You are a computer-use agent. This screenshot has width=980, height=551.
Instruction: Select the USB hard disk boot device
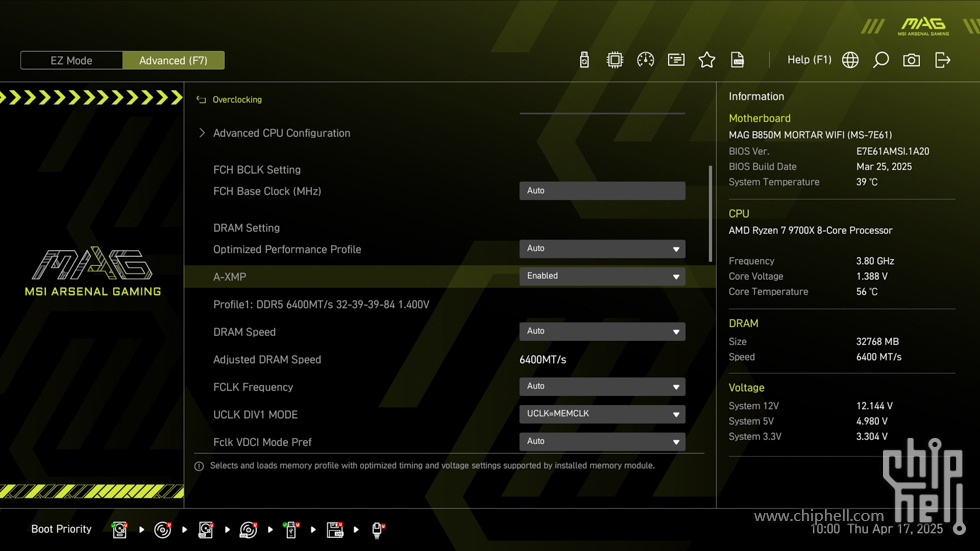(206, 530)
